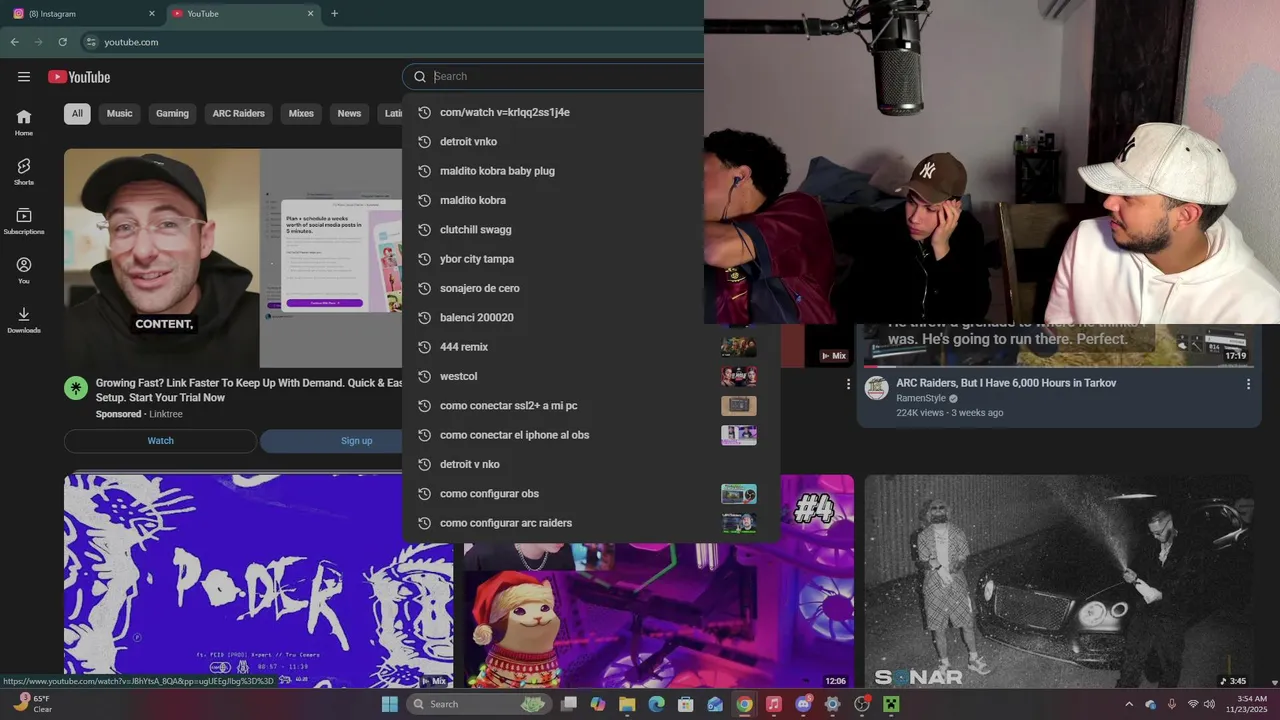Screen dimensions: 1280x720
Task: Select the All filter chip
Action: (77, 113)
